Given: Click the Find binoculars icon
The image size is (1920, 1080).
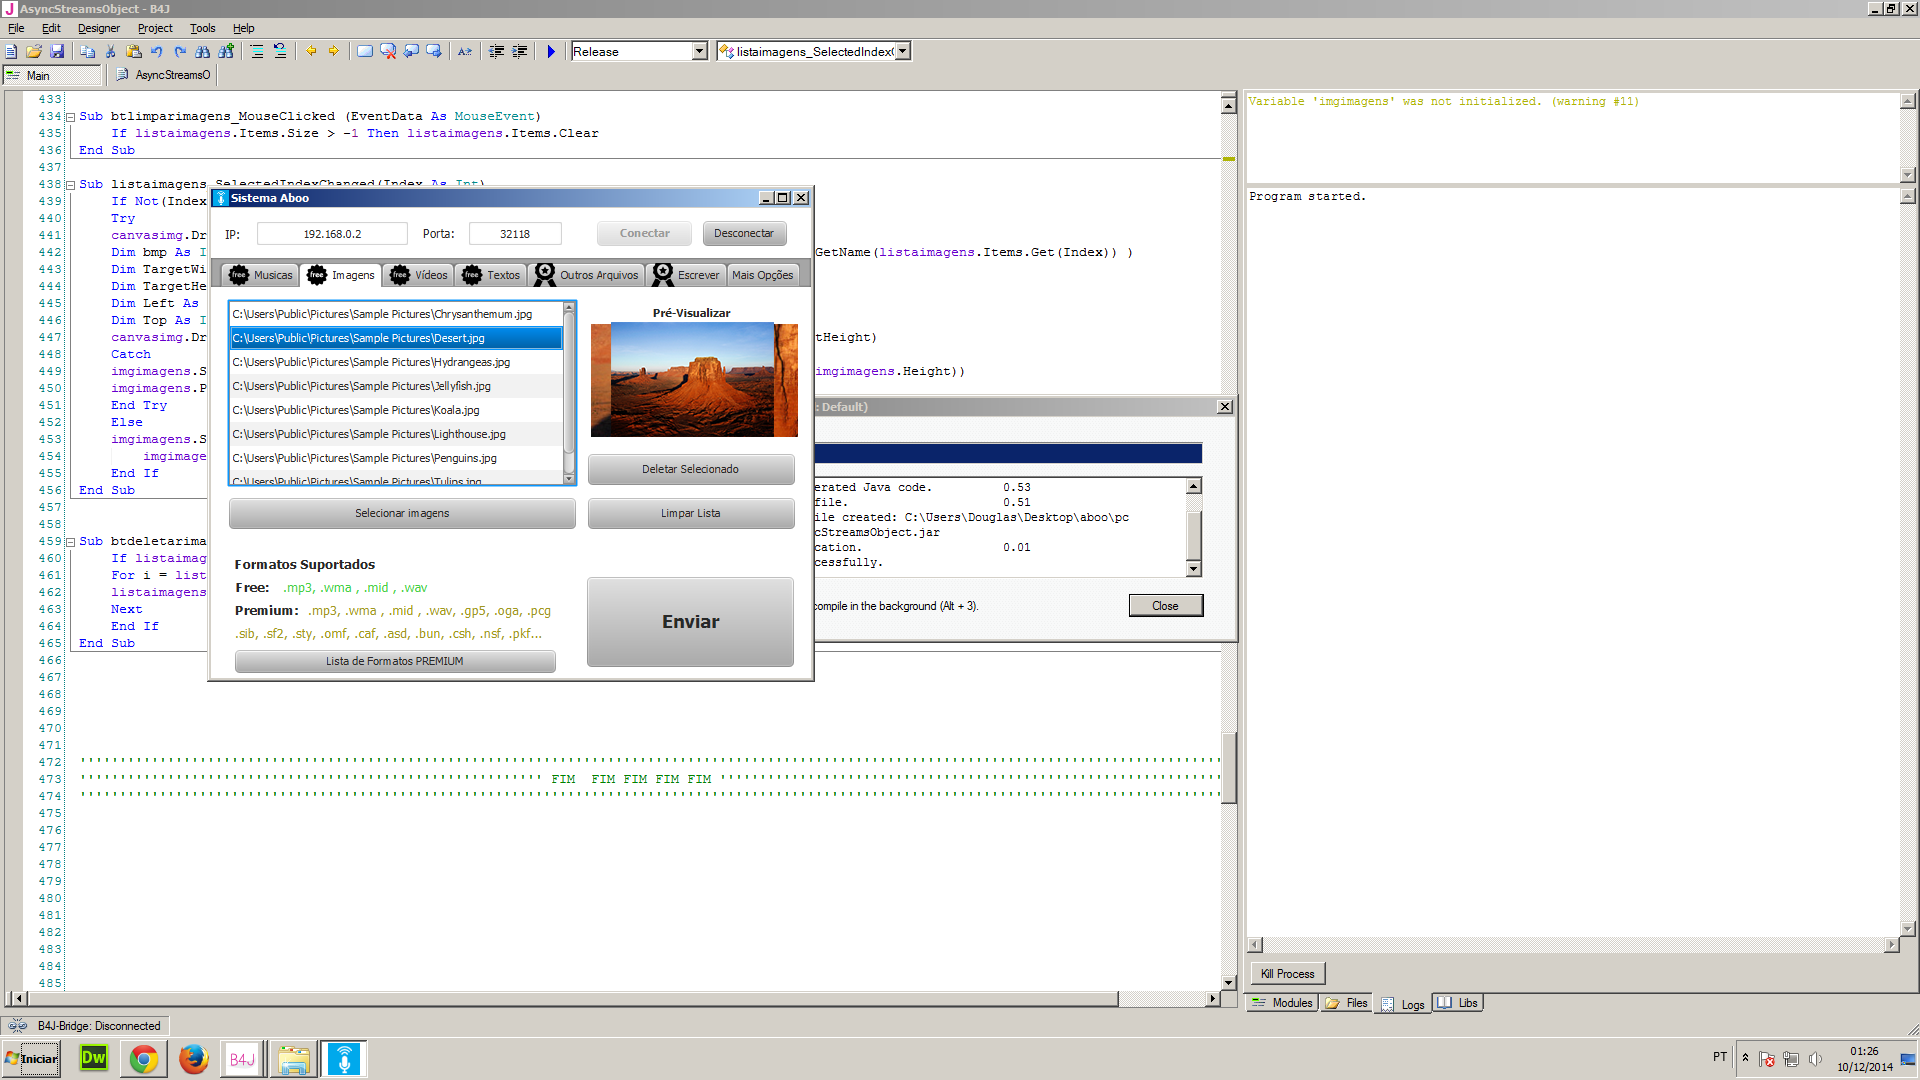Looking at the screenshot, I should point(203,51).
